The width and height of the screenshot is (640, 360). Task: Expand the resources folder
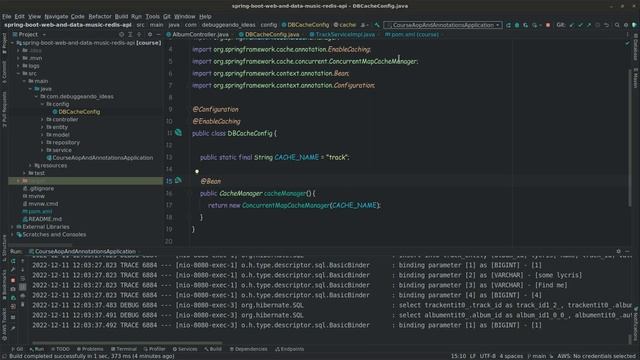[x=30, y=165]
